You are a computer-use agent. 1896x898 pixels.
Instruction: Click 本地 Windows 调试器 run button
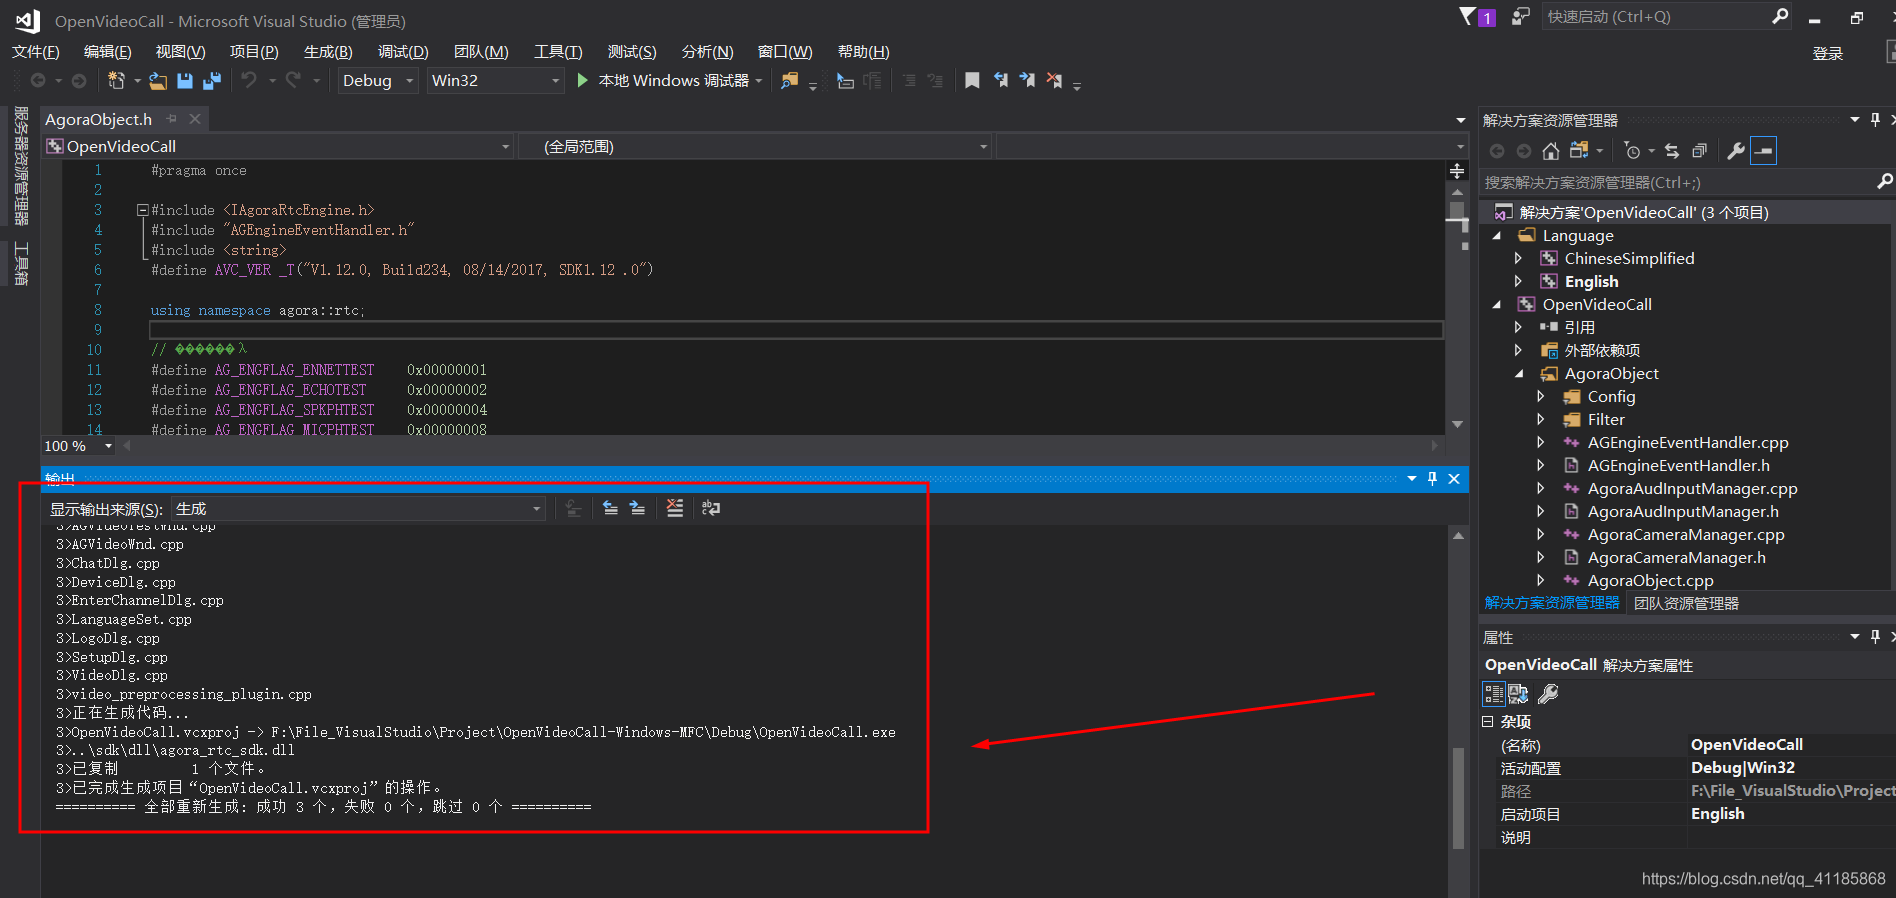point(673,80)
